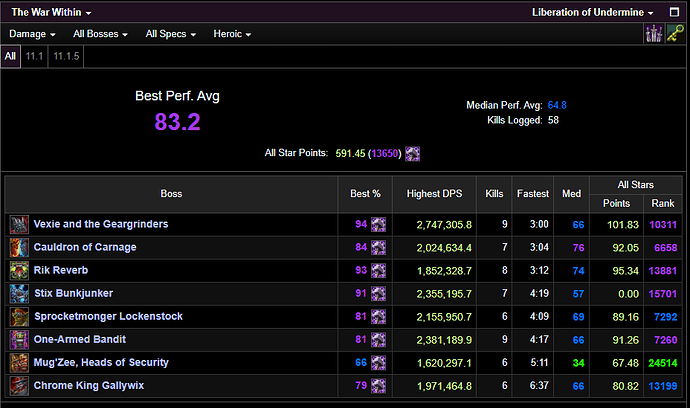Open The War Within expansion dropdown
The image size is (690, 408).
point(51,12)
